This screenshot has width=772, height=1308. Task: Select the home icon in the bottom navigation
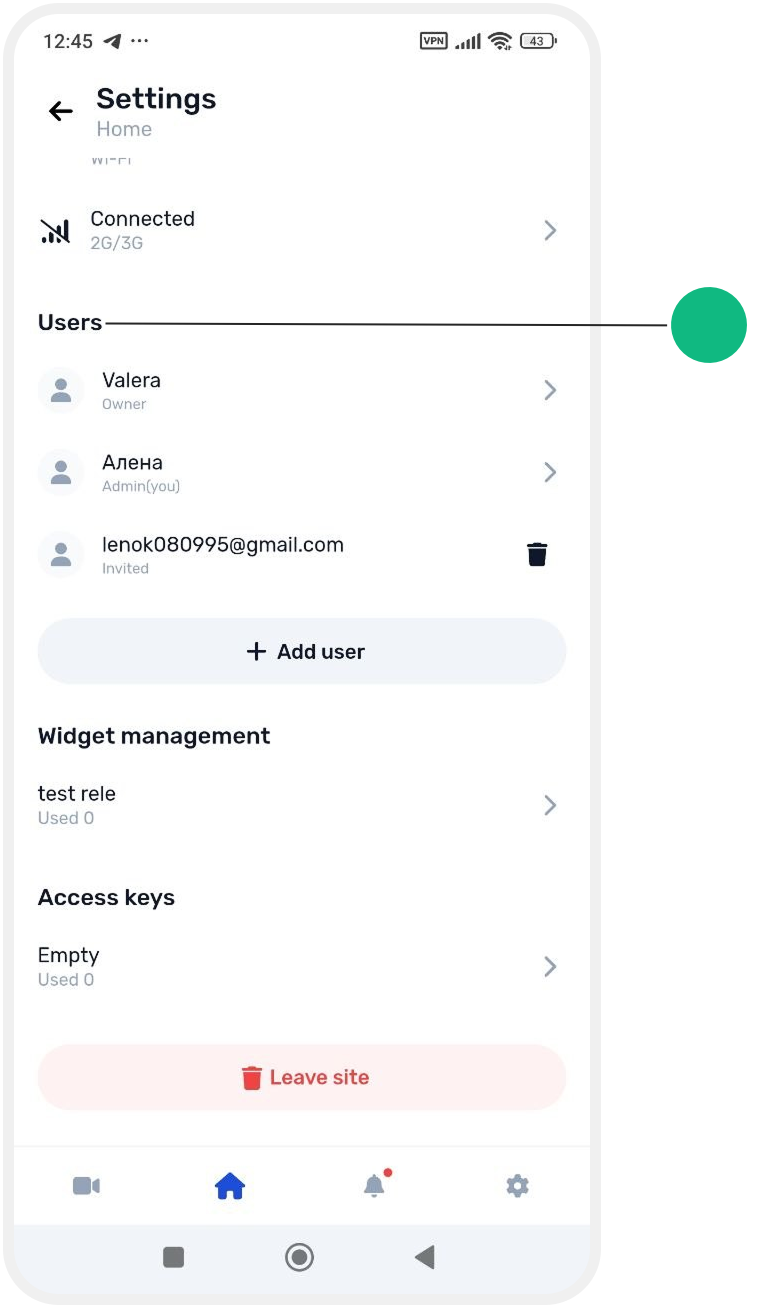click(x=230, y=1187)
